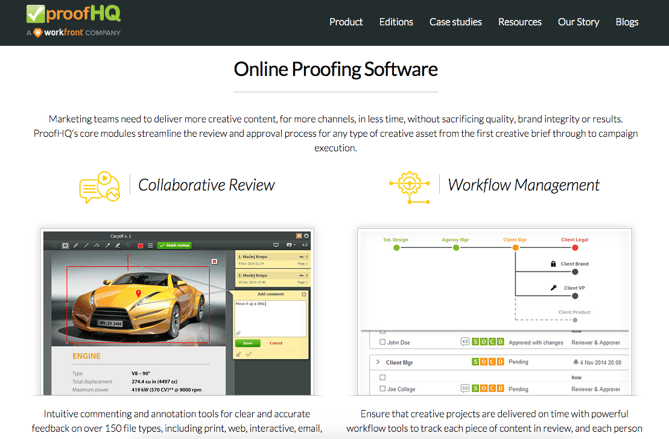Pick the red color swatch in viewer toolbar
Screen dimensions: 669x439
pos(140,245)
